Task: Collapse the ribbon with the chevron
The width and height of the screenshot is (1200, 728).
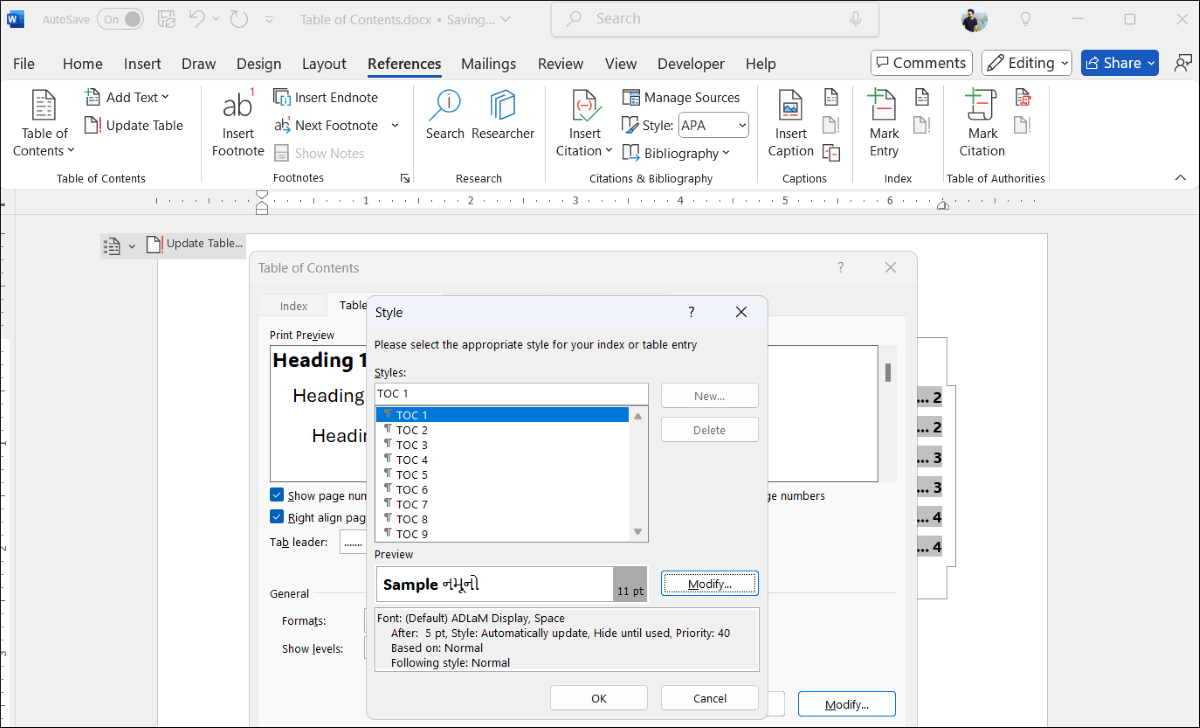Action: pos(1180,178)
